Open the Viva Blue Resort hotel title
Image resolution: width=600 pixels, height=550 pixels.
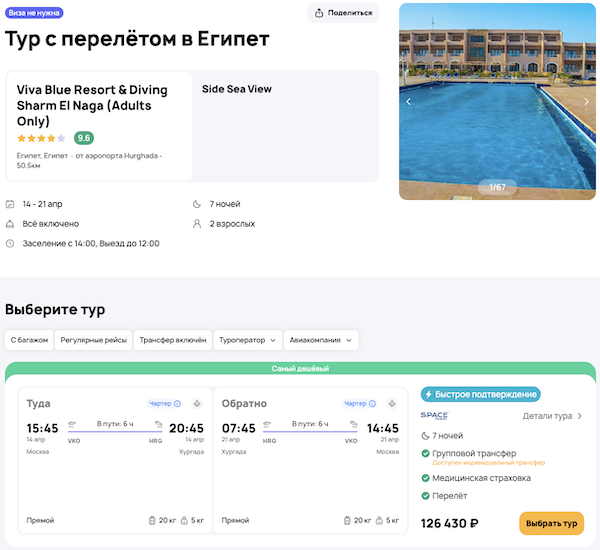(x=92, y=105)
